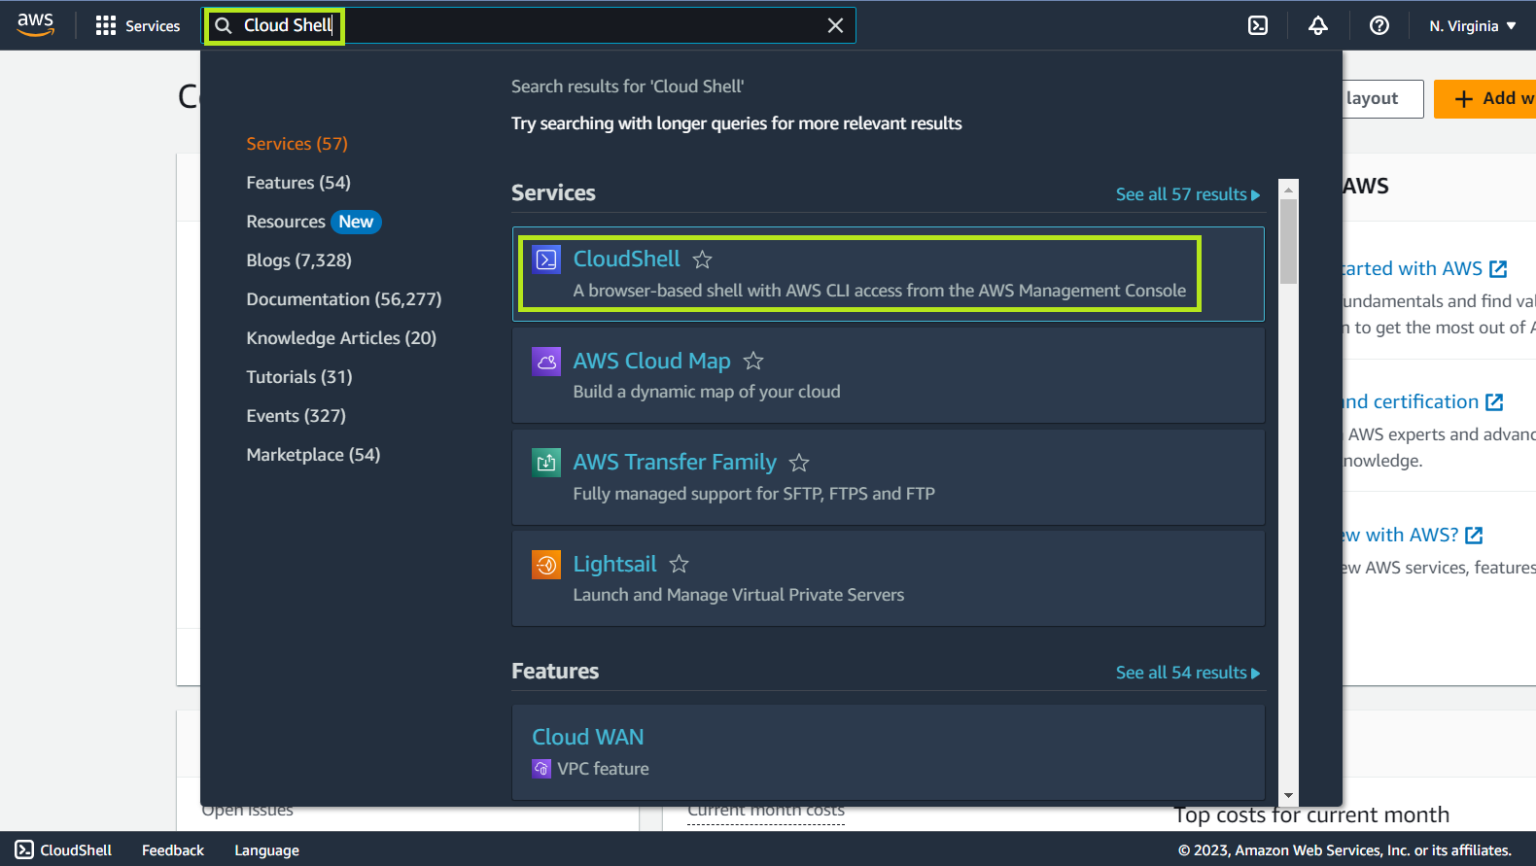Launch CloudShell from the top-right terminal icon
Screen dimensions: 1536x866
point(1257,25)
